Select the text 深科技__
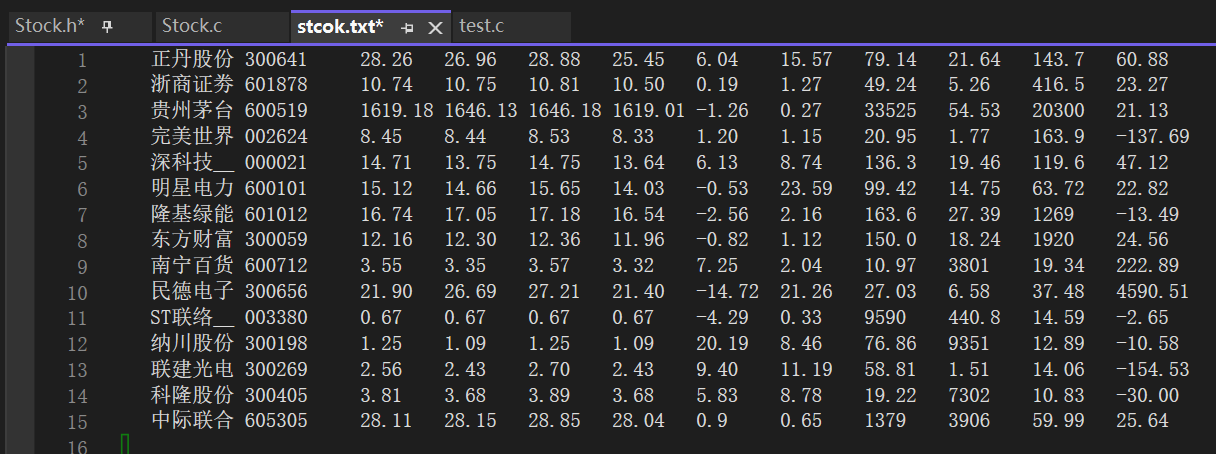Image resolution: width=1216 pixels, height=454 pixels. click(192, 162)
